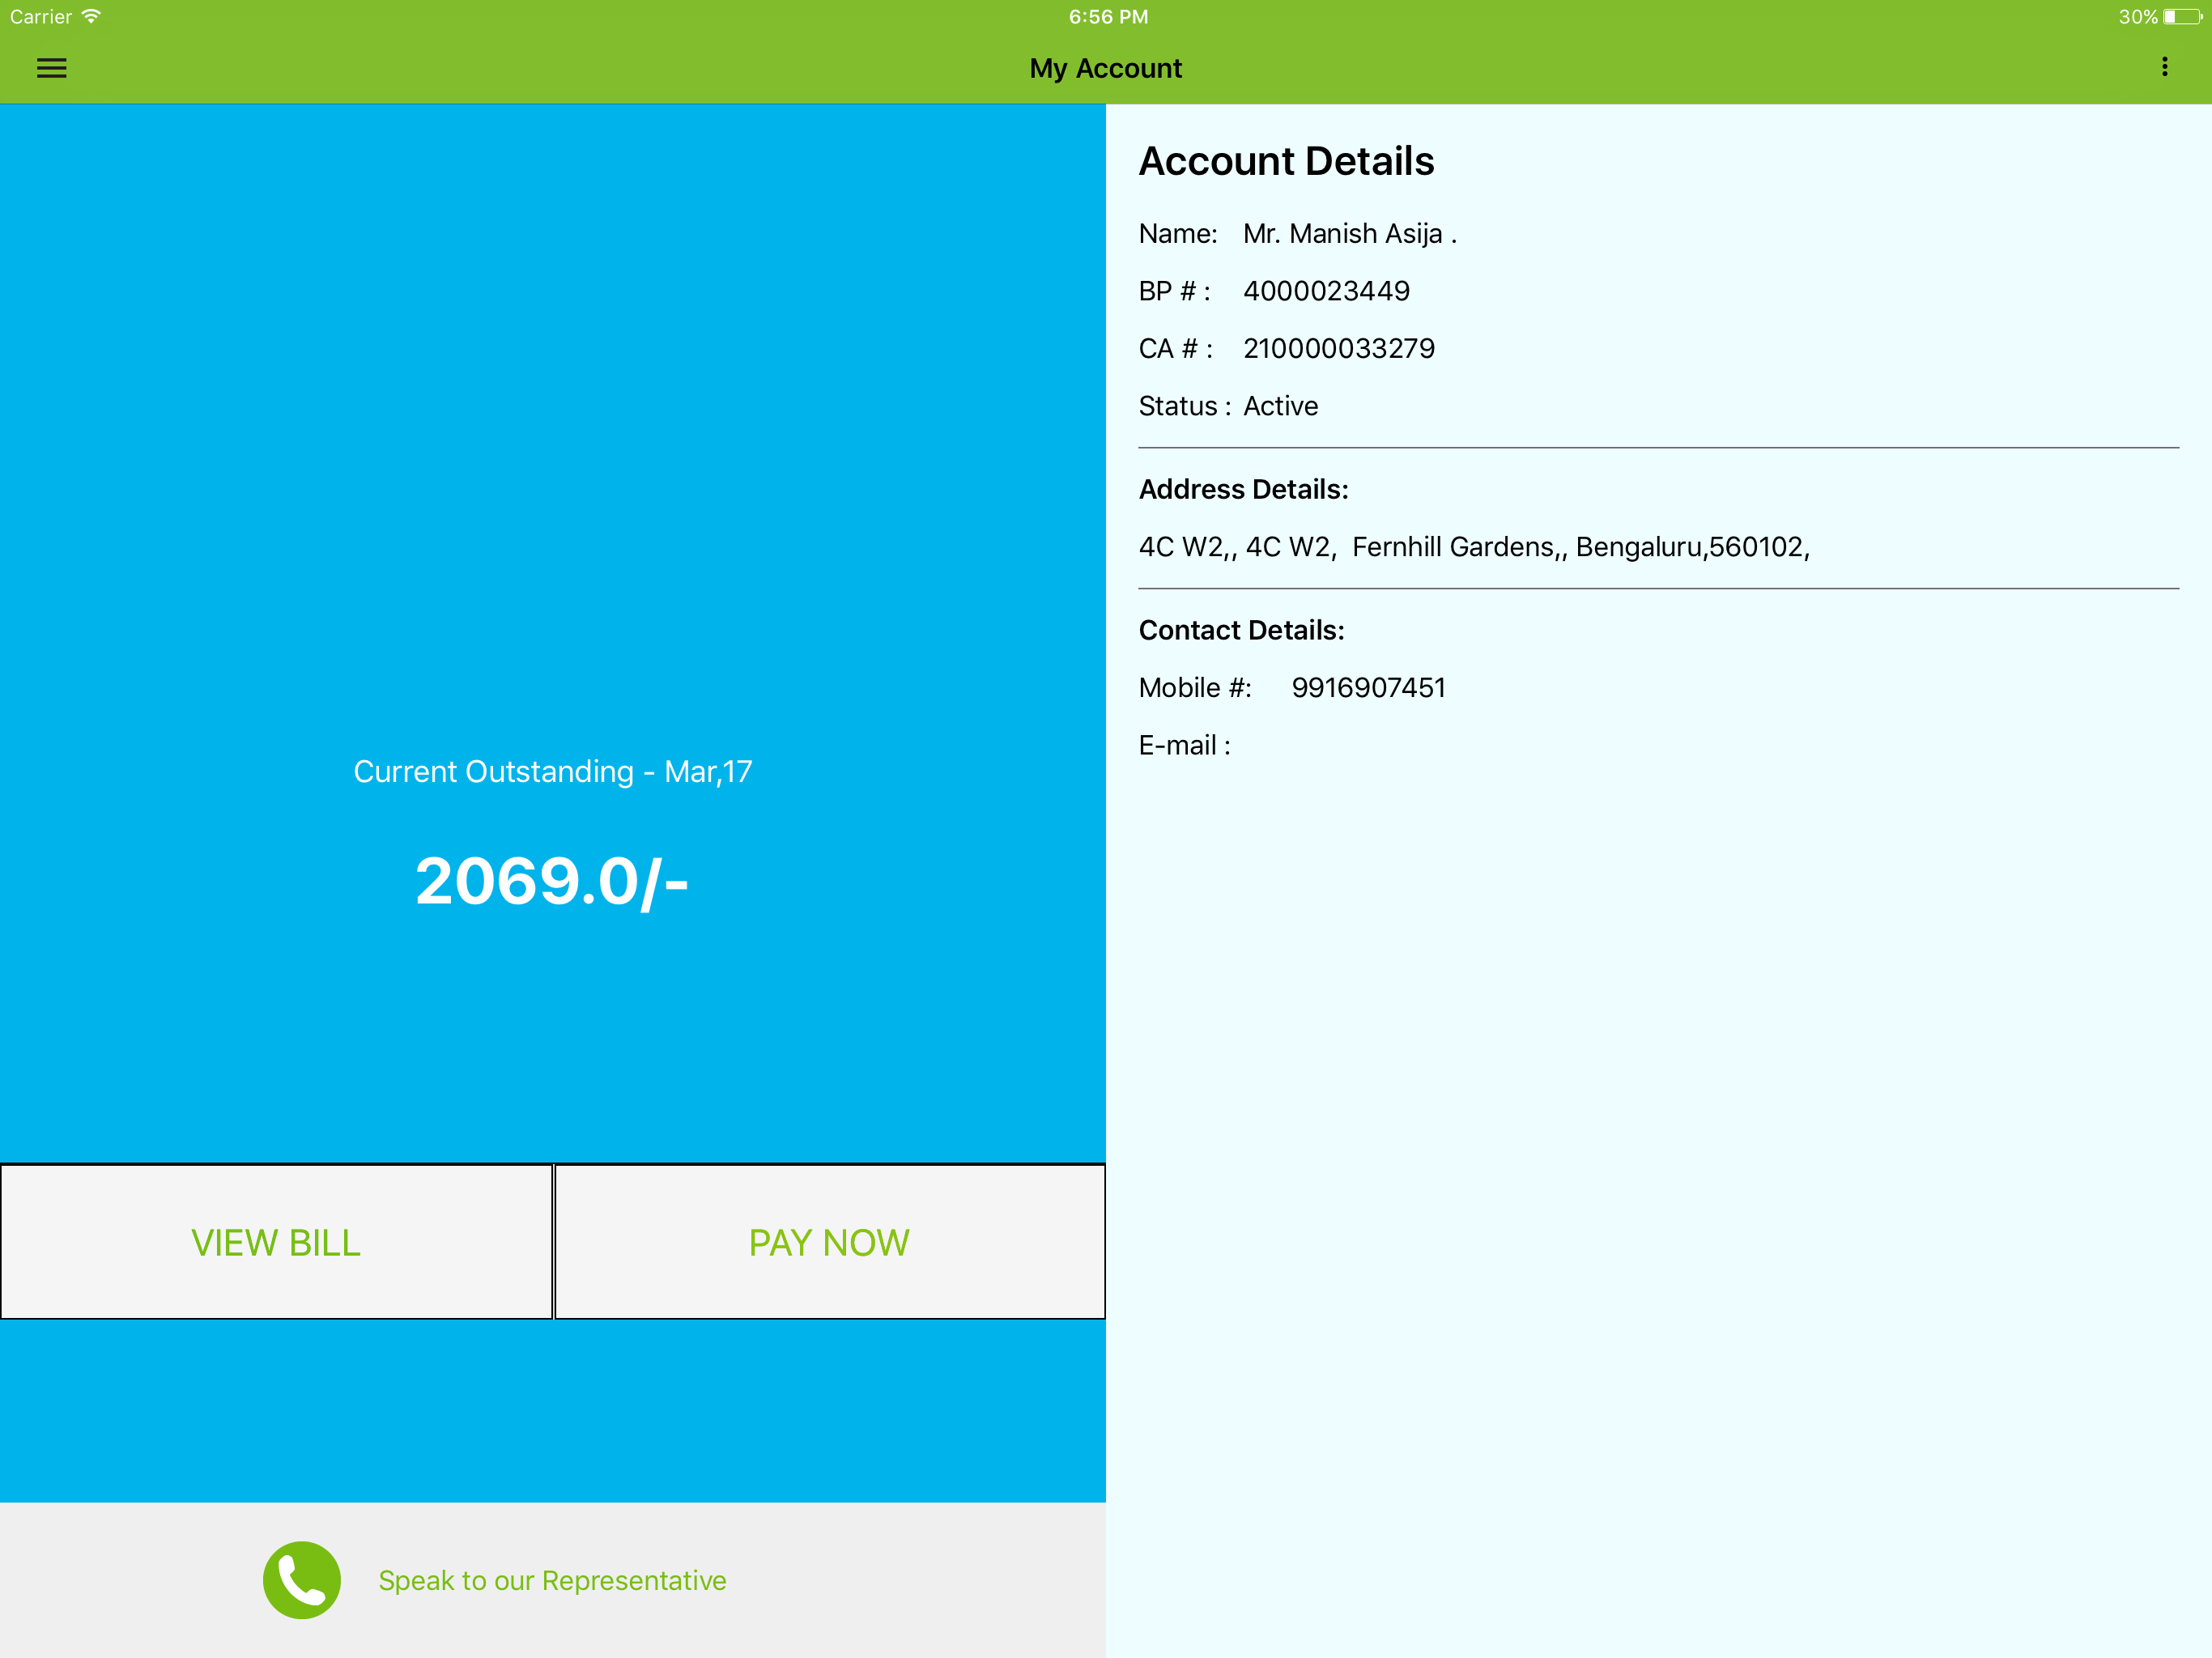Tap the E-mail field label
The height and width of the screenshot is (1658, 2212).
pos(1184,746)
